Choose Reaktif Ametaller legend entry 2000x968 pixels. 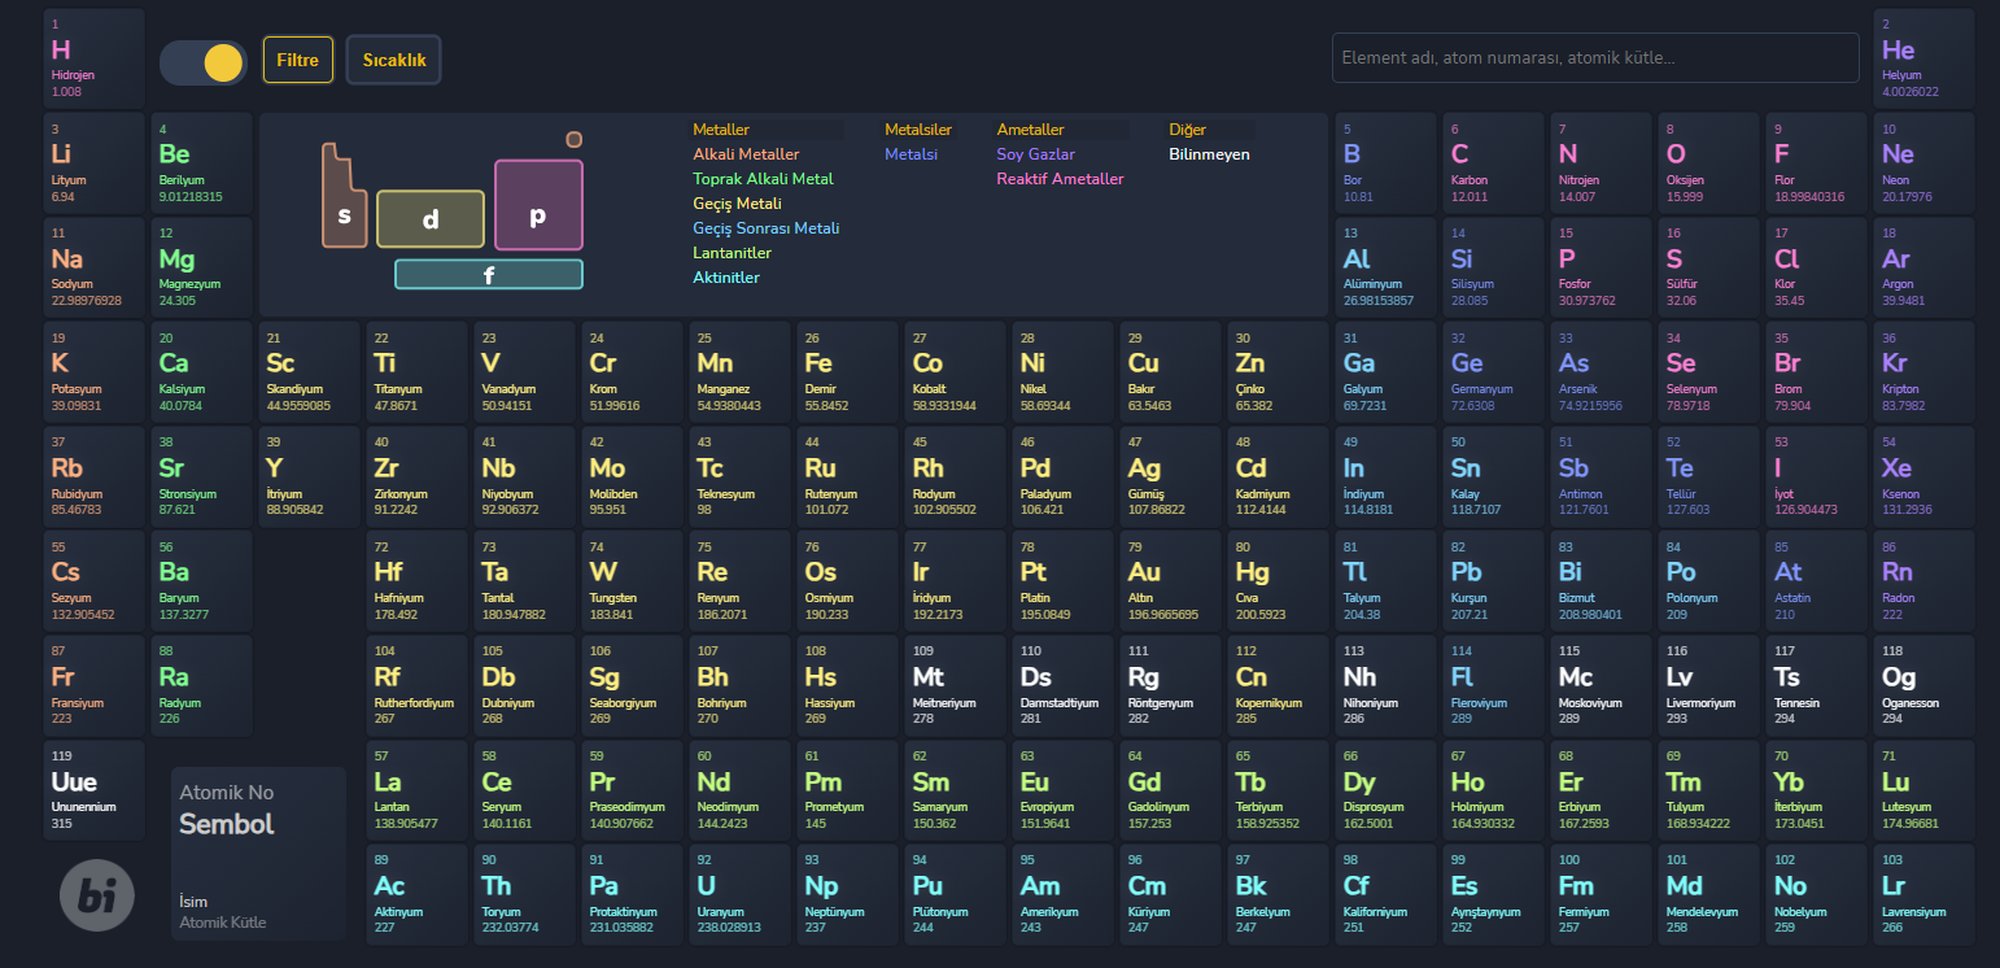1060,179
